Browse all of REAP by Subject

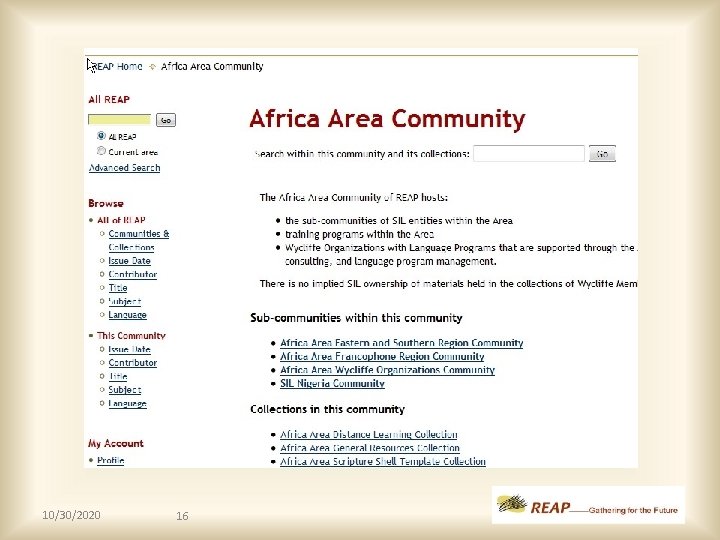(x=124, y=301)
